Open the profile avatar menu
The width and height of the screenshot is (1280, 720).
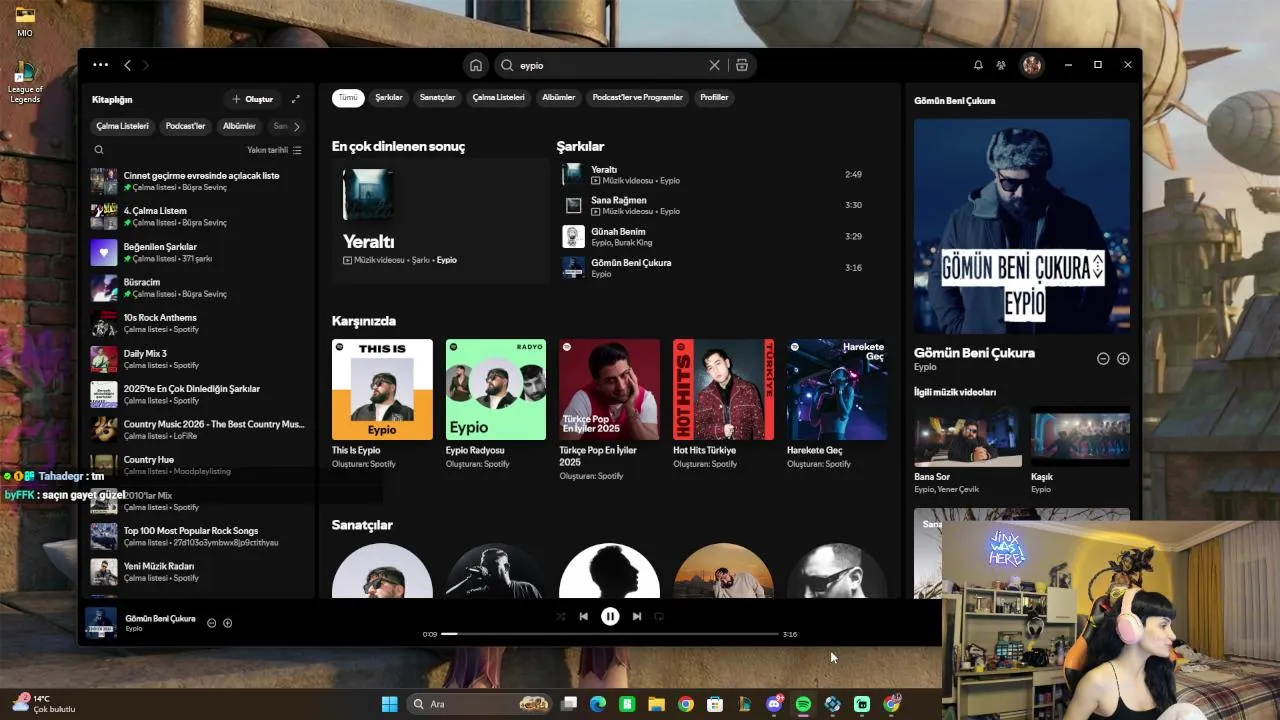coord(1032,65)
